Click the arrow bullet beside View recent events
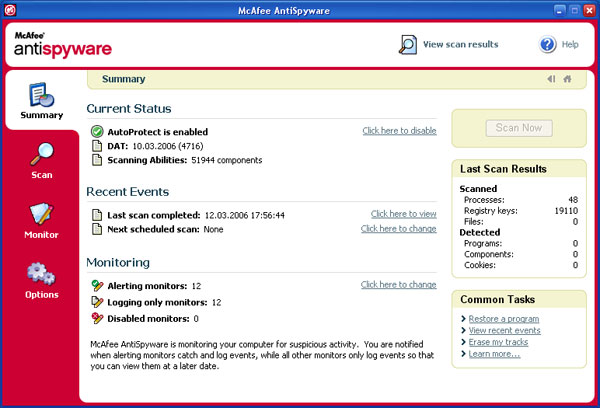Image resolution: width=600 pixels, height=408 pixels. (x=463, y=330)
